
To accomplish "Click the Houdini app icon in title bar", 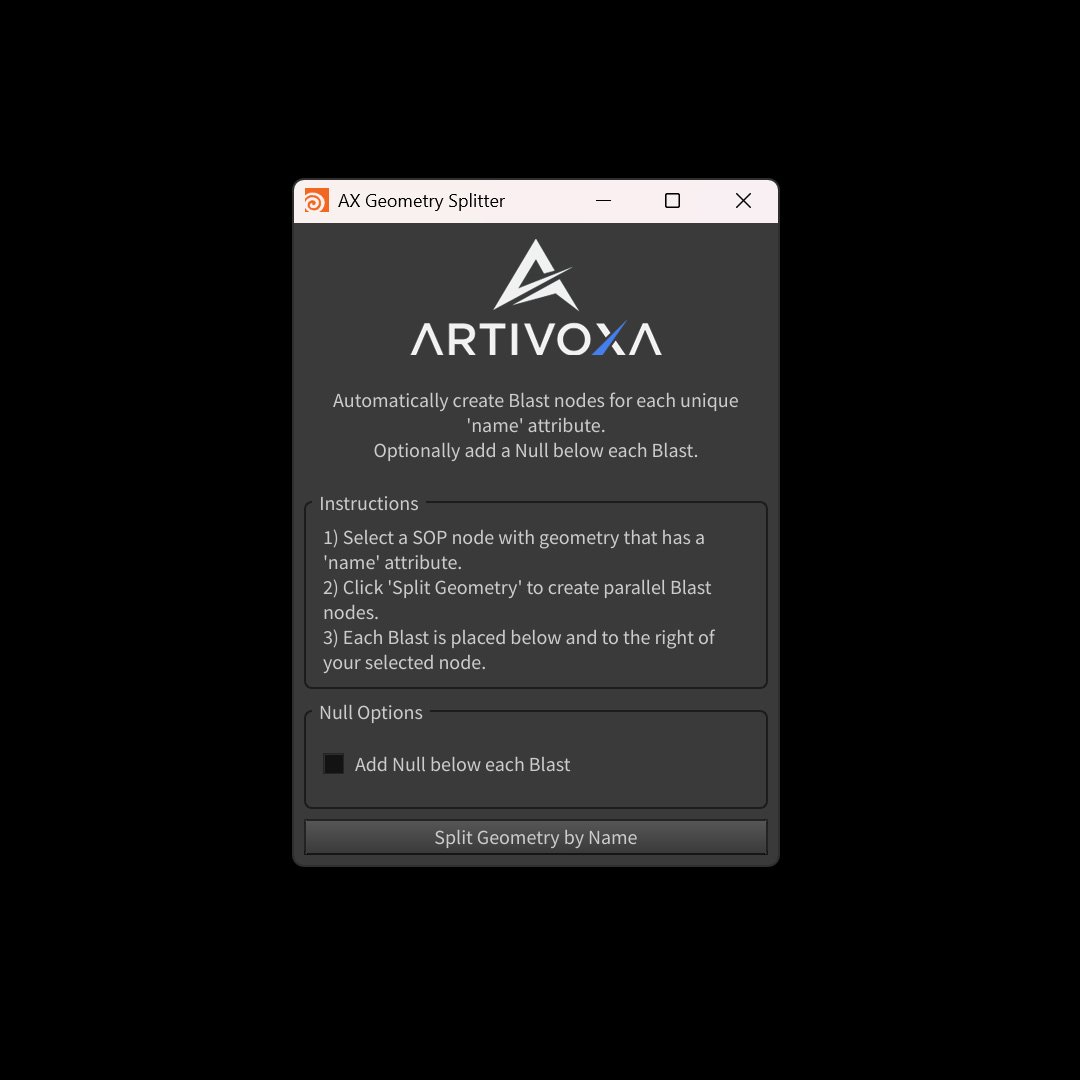I will [x=316, y=200].
